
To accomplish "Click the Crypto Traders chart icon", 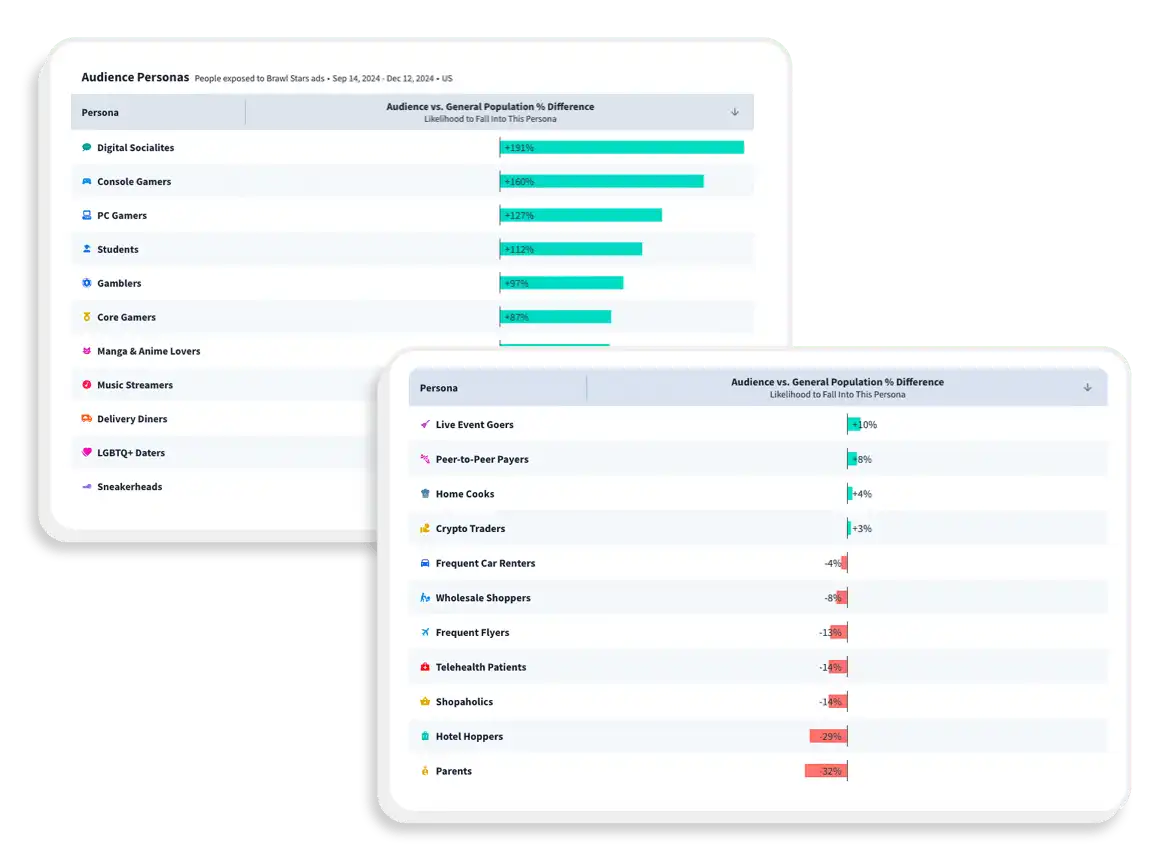I will (424, 528).
